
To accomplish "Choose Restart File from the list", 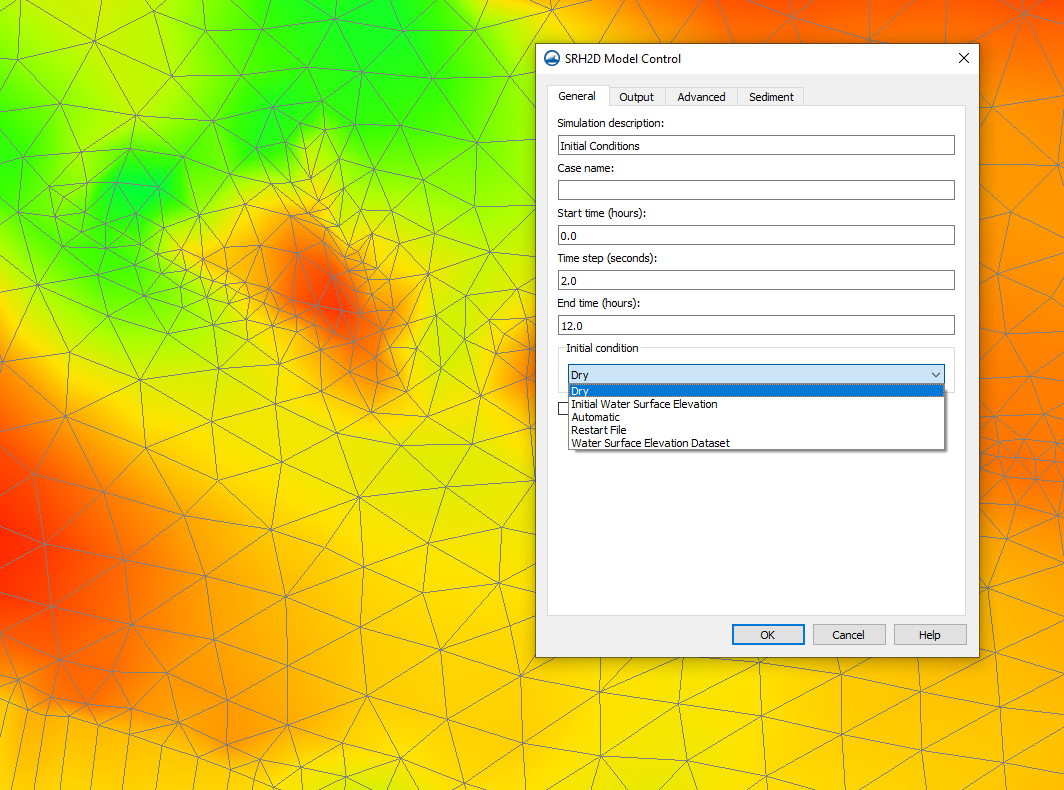I will click(599, 430).
